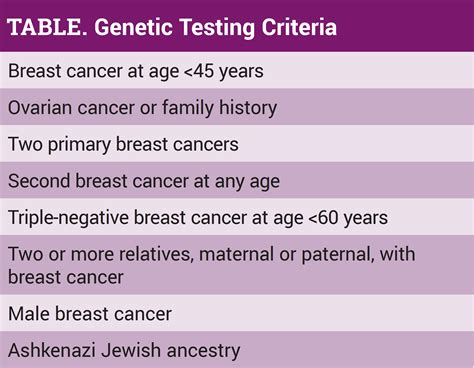The image size is (474, 368).
Task: Click the <45 age value text
Action: pyautogui.click(x=198, y=71)
